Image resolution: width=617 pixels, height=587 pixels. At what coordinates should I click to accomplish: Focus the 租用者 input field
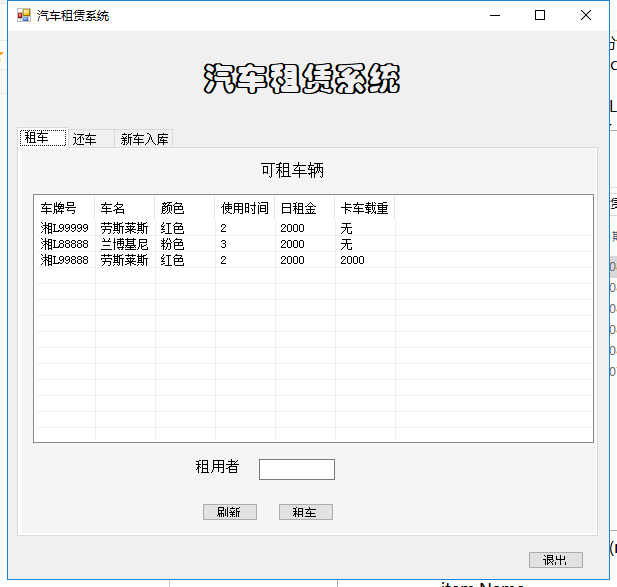[297, 469]
